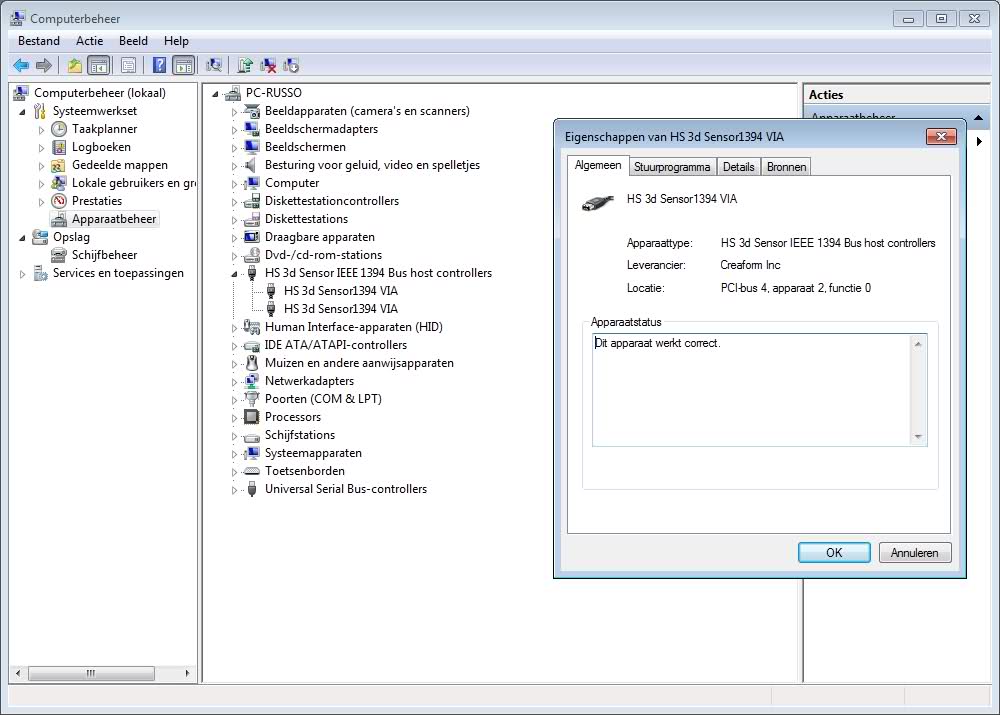Click scan for hardware changes icon

(213, 65)
